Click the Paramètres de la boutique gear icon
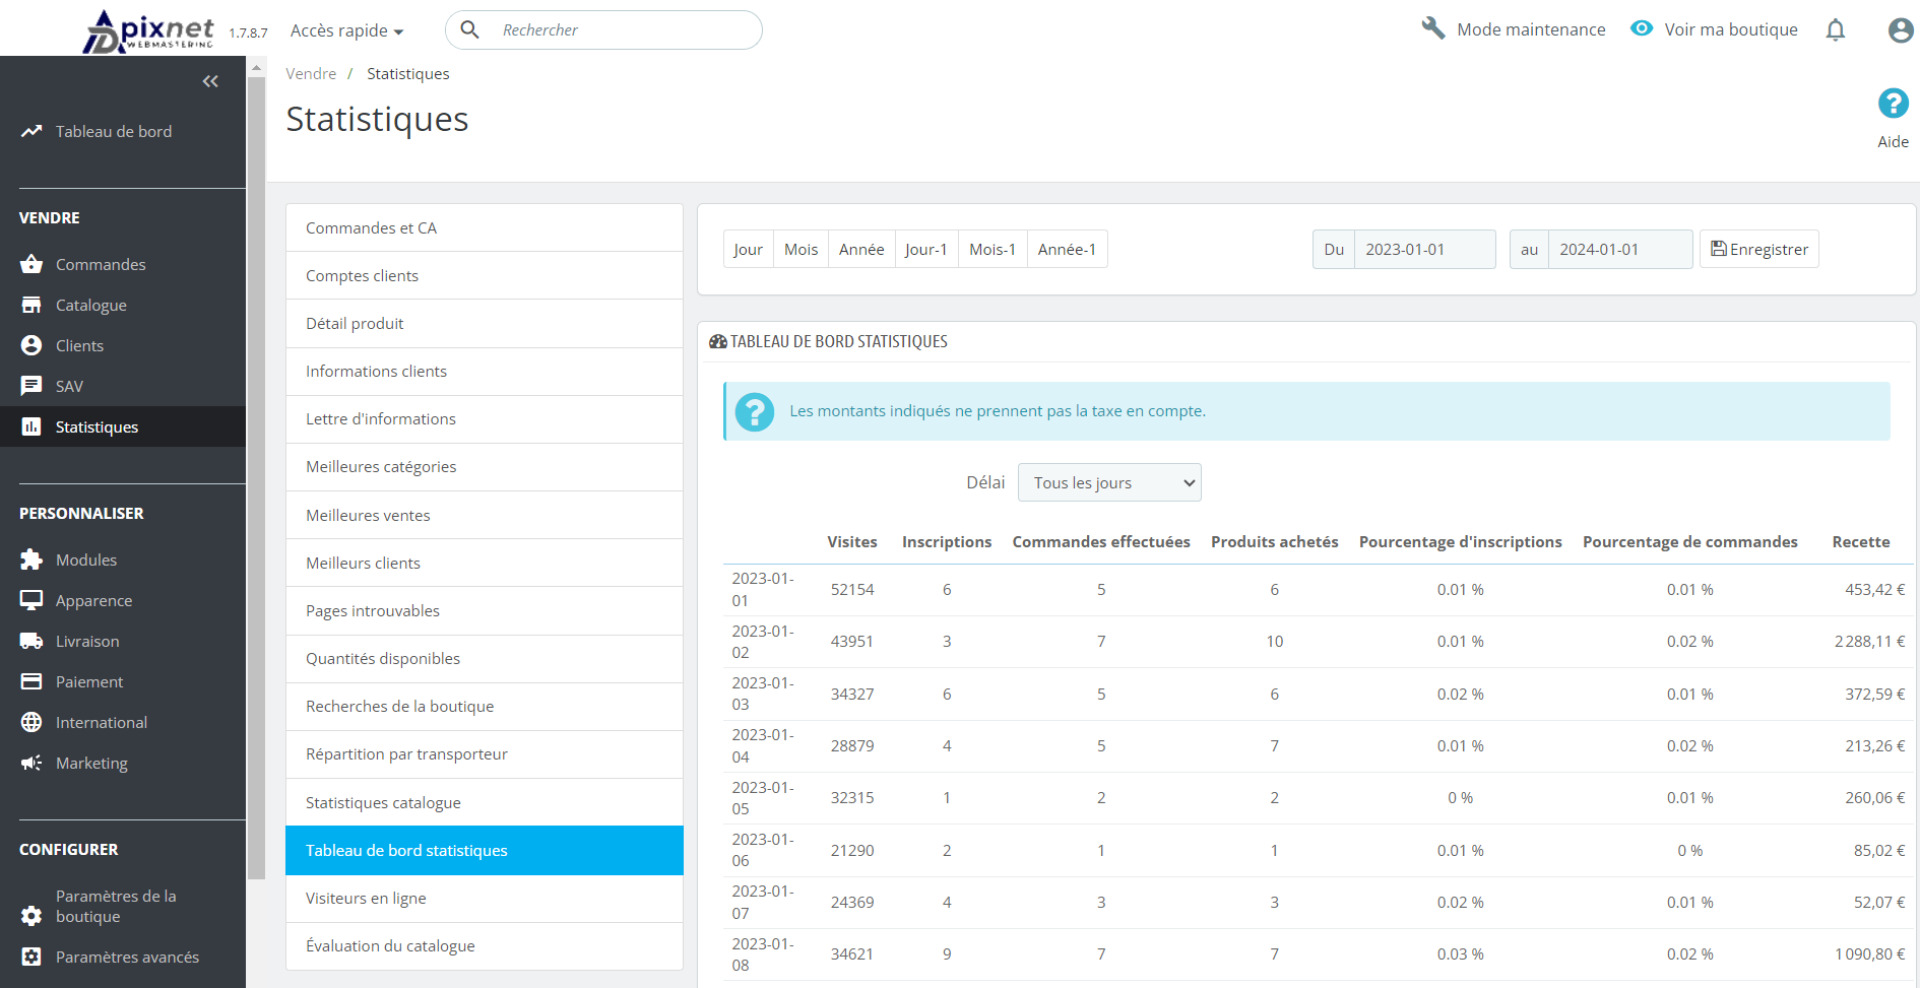The height and width of the screenshot is (988, 1920). tap(32, 916)
